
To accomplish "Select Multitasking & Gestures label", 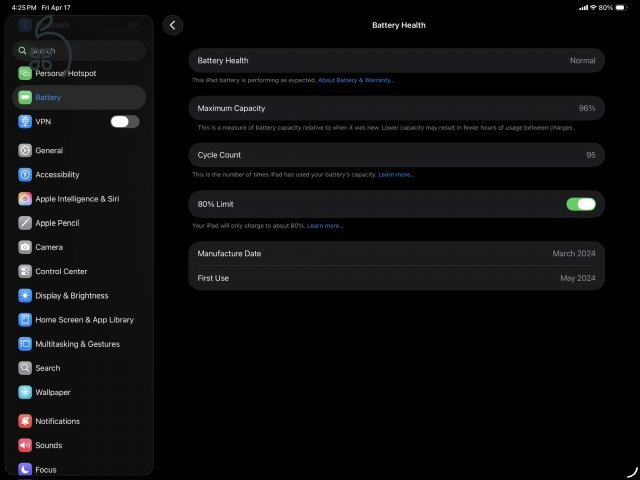I will point(78,344).
